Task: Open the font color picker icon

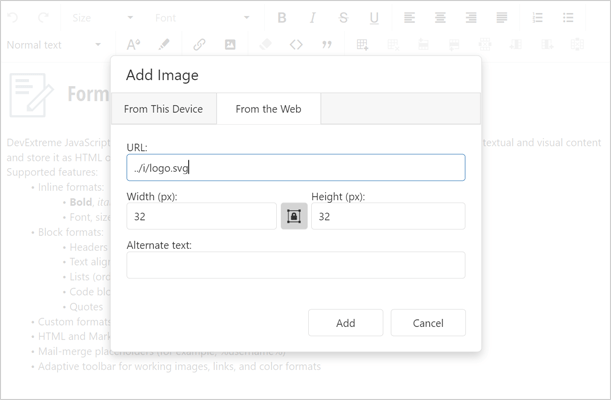Action: pos(133,45)
